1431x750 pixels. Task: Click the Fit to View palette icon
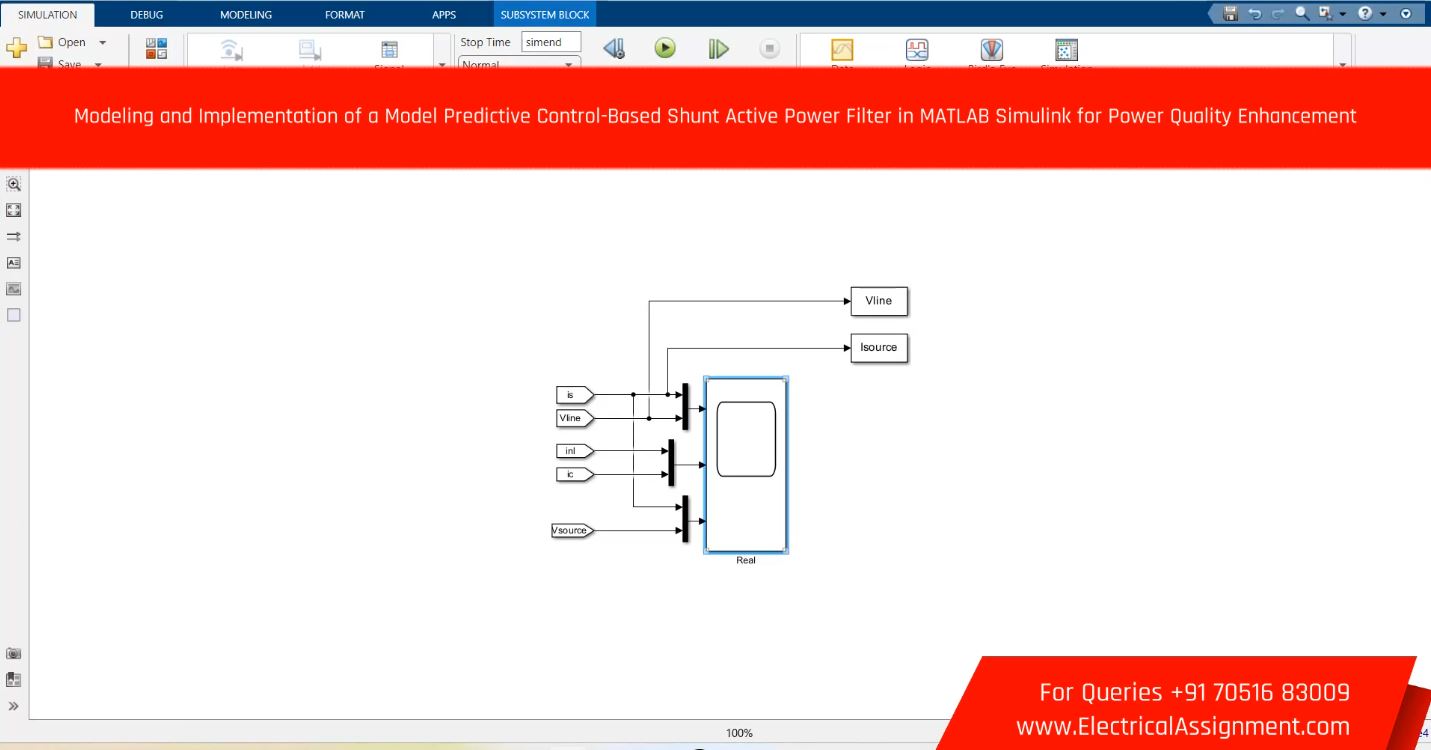[x=14, y=210]
